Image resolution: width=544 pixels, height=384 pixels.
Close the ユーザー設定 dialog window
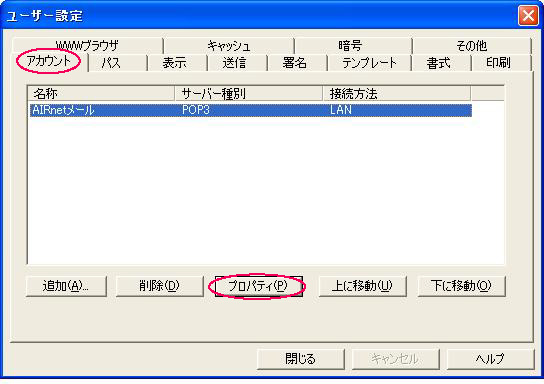point(528,16)
